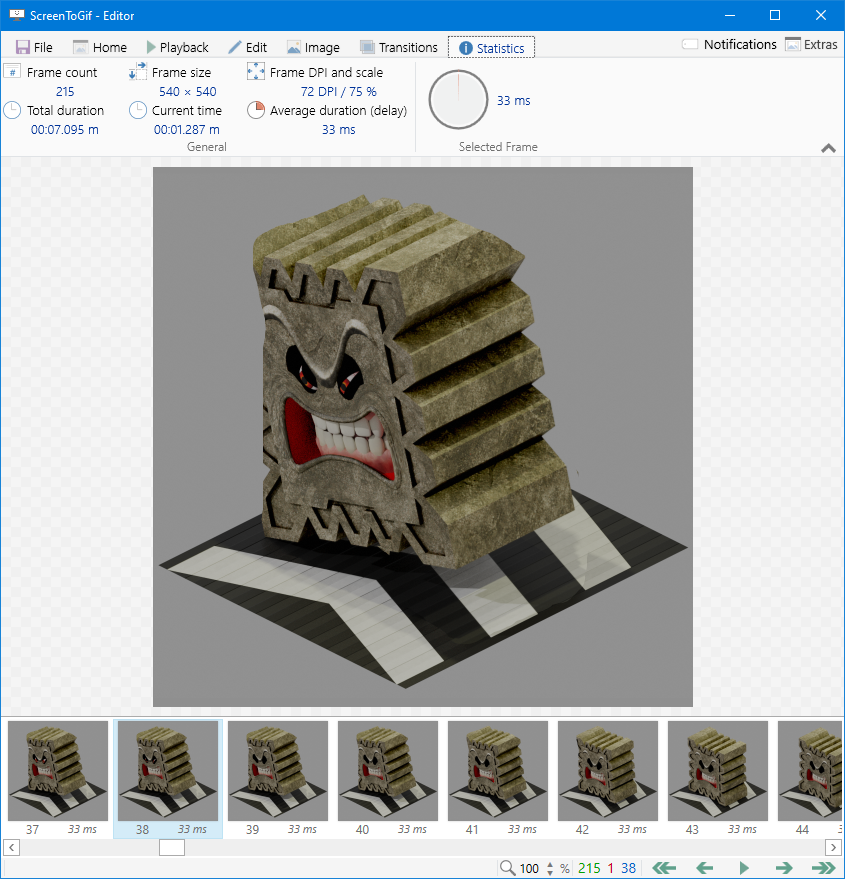The width and height of the screenshot is (845, 879).
Task: Click the Frame count value 215
Action: [65, 91]
